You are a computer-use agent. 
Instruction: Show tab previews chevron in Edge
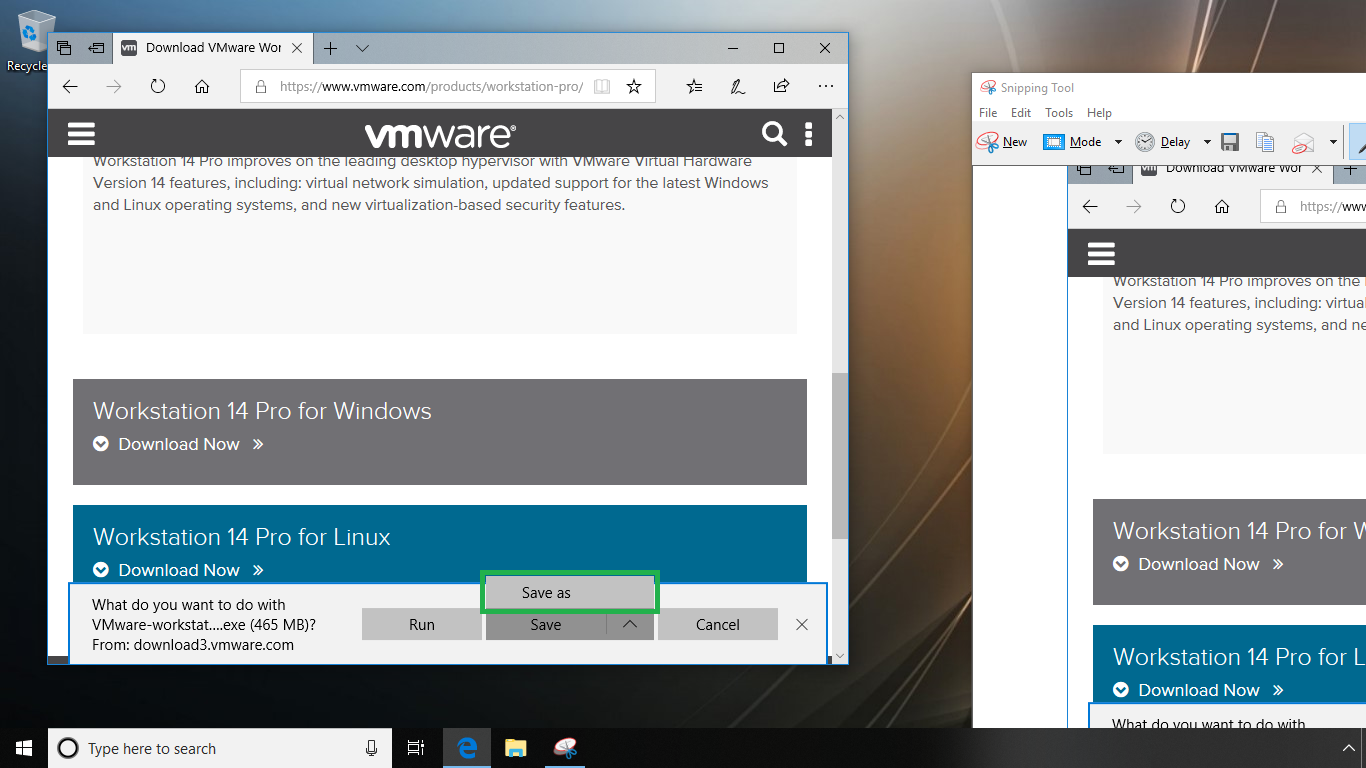pos(362,48)
